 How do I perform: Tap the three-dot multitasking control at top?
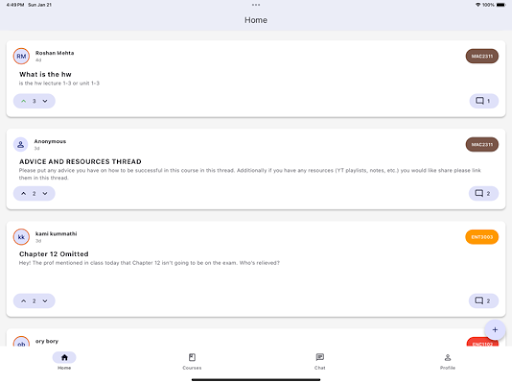[256, 5]
